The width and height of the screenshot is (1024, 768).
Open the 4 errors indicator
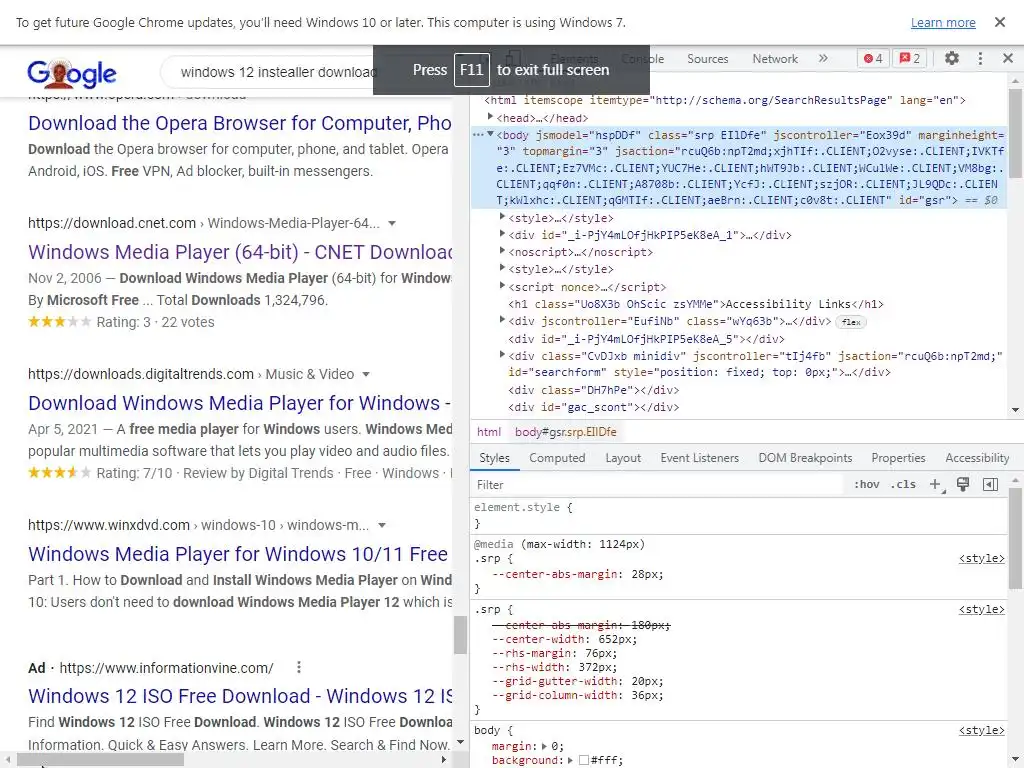pyautogui.click(x=873, y=58)
